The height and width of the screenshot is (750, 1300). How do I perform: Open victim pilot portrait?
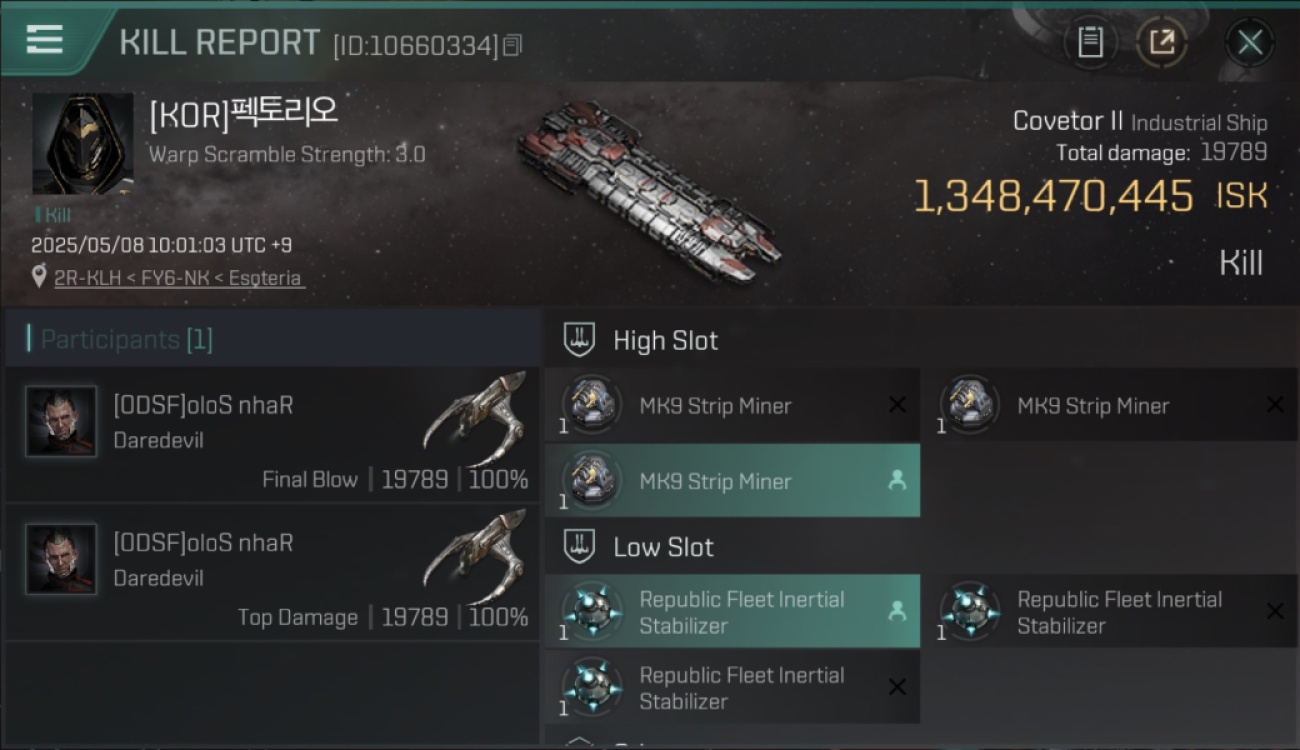click(x=83, y=144)
